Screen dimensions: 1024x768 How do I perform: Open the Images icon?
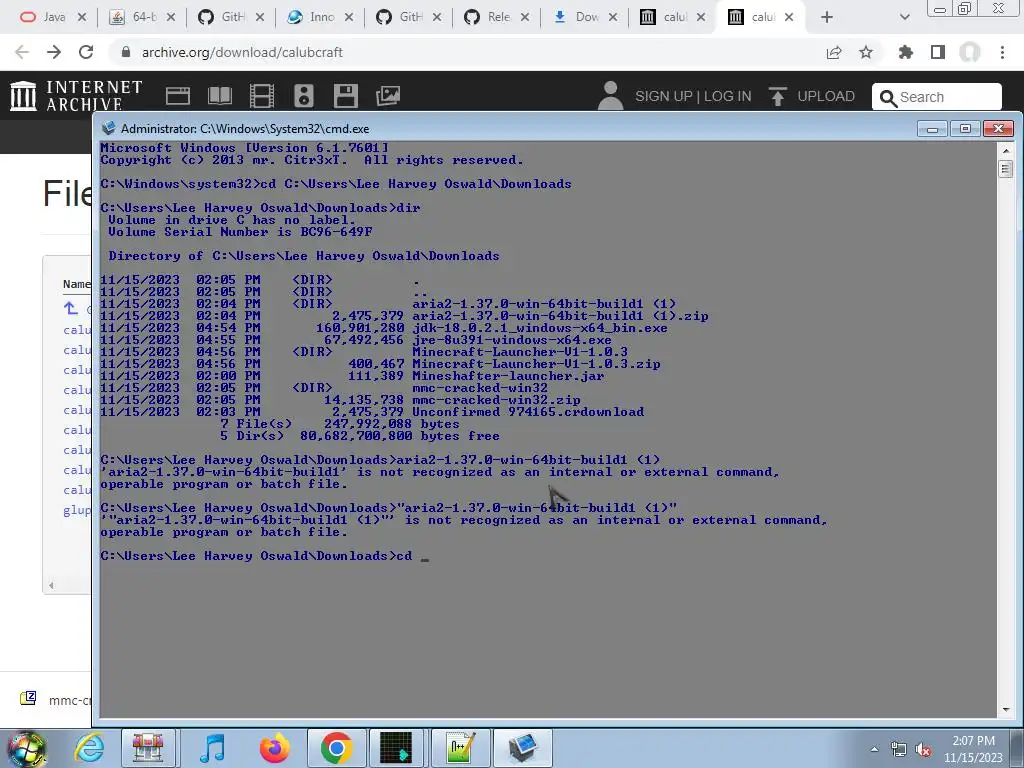pyautogui.click(x=388, y=96)
